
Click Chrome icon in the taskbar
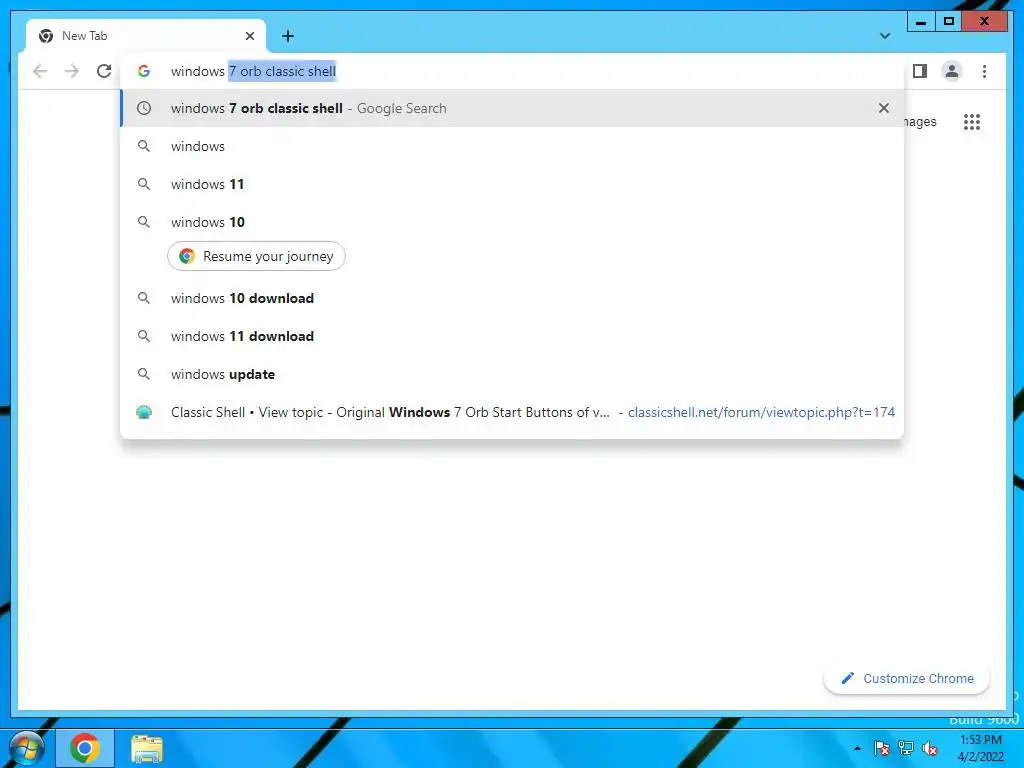click(85, 748)
